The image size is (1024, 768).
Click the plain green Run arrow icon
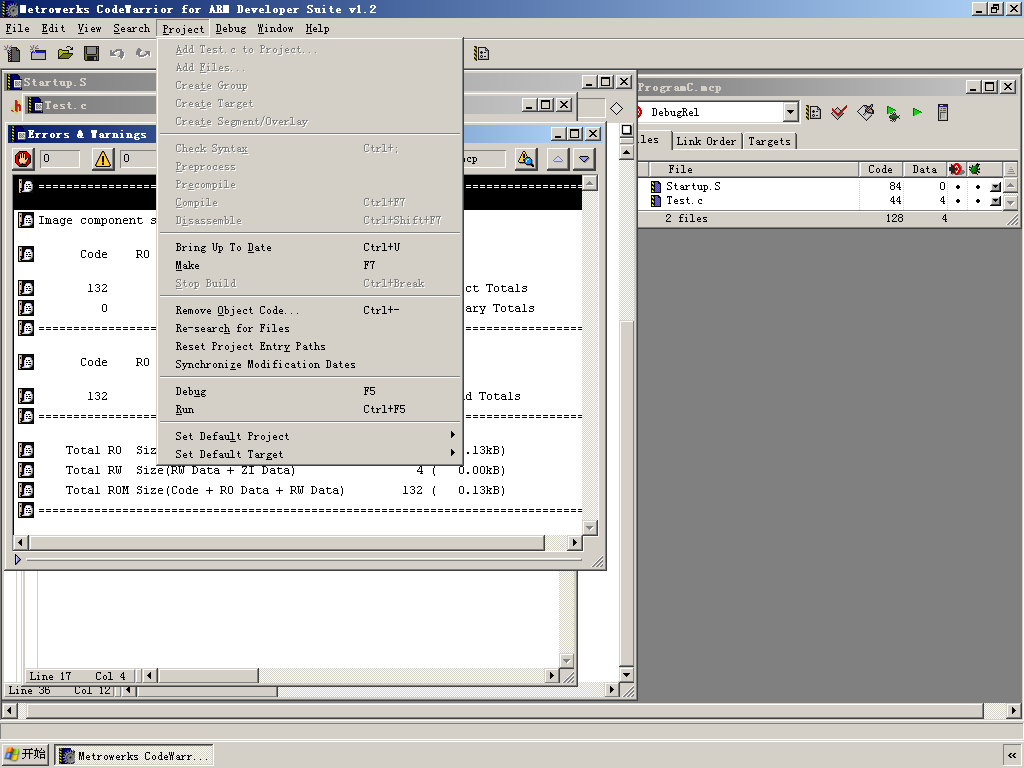[x=917, y=112]
